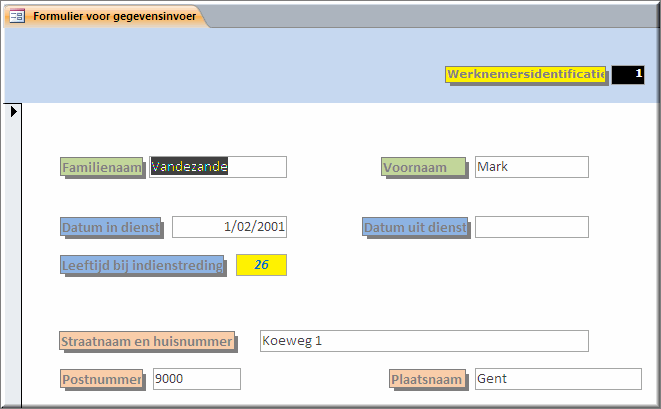Click the Postnummer label
This screenshot has height=409, width=661.
(102, 379)
